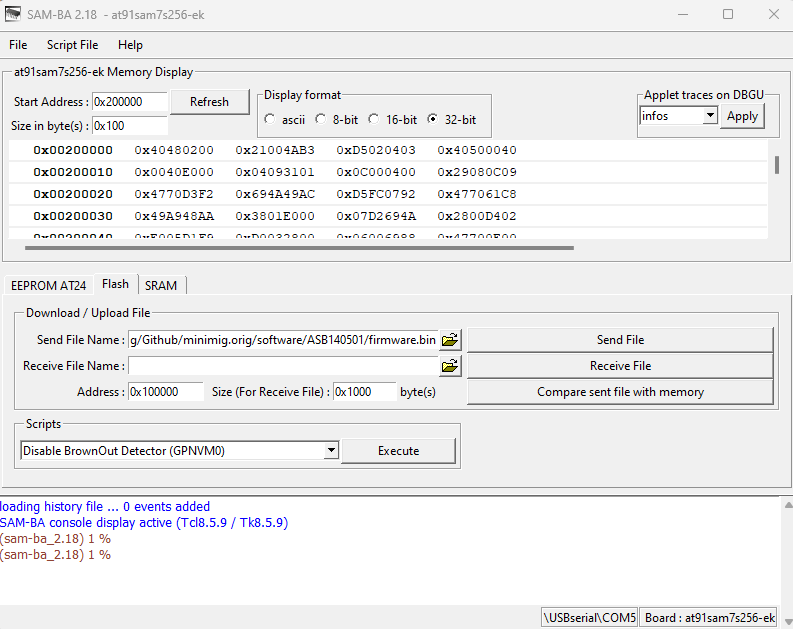Open the Receive File Name browse folder icon
This screenshot has width=793, height=629.
tap(450, 366)
